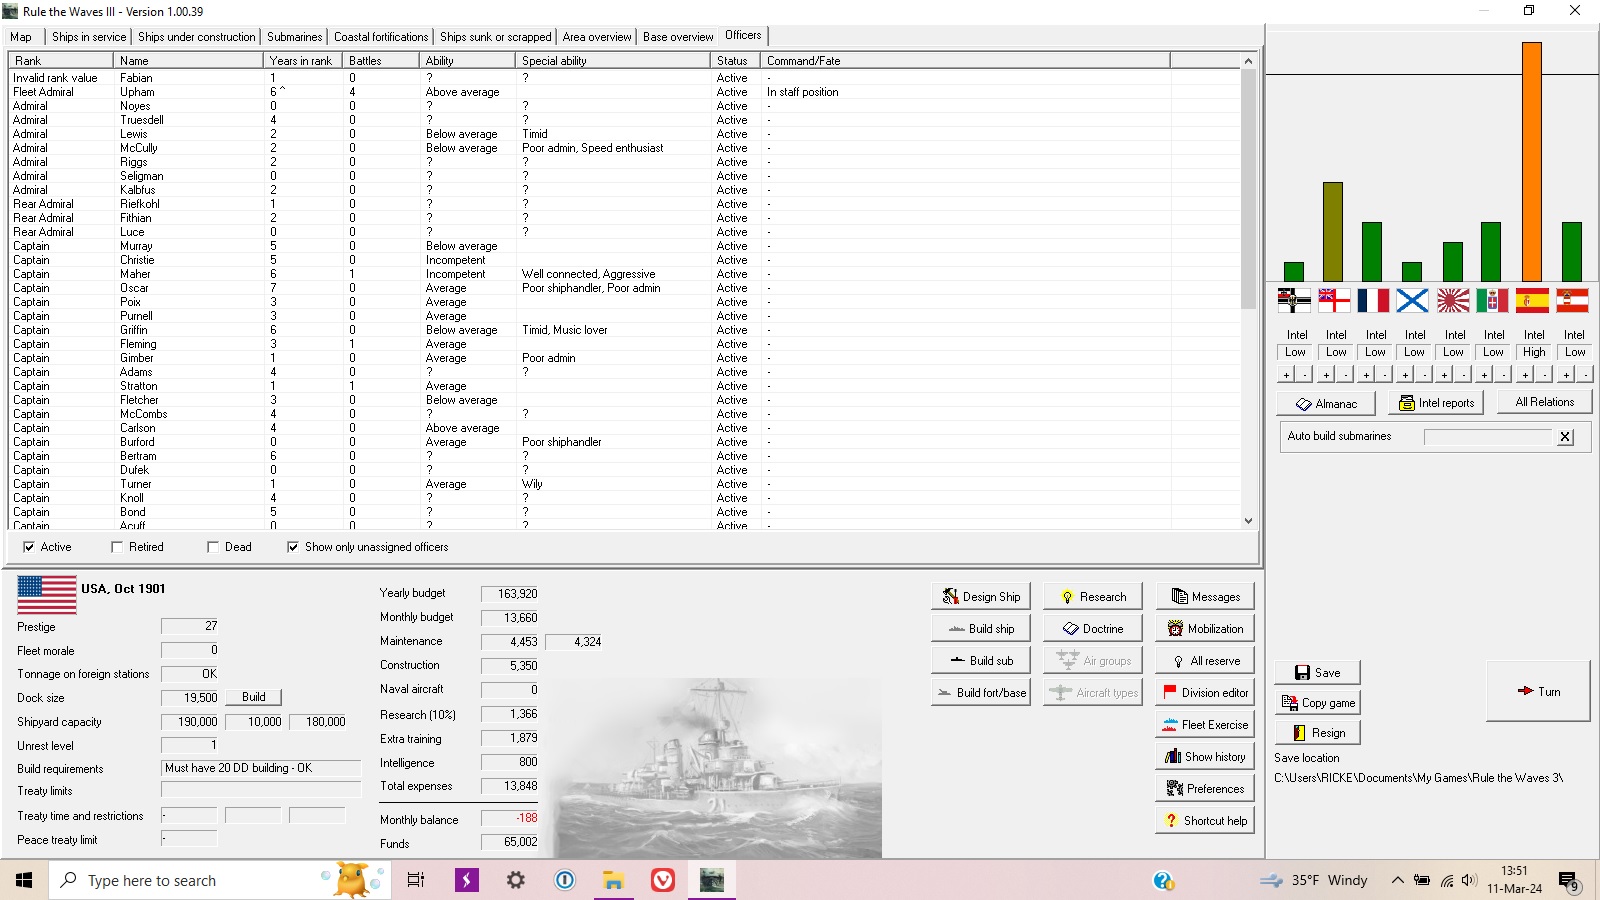Click the USA flag beside the date
Image resolution: width=1600 pixels, height=900 pixels.
[x=46, y=594]
